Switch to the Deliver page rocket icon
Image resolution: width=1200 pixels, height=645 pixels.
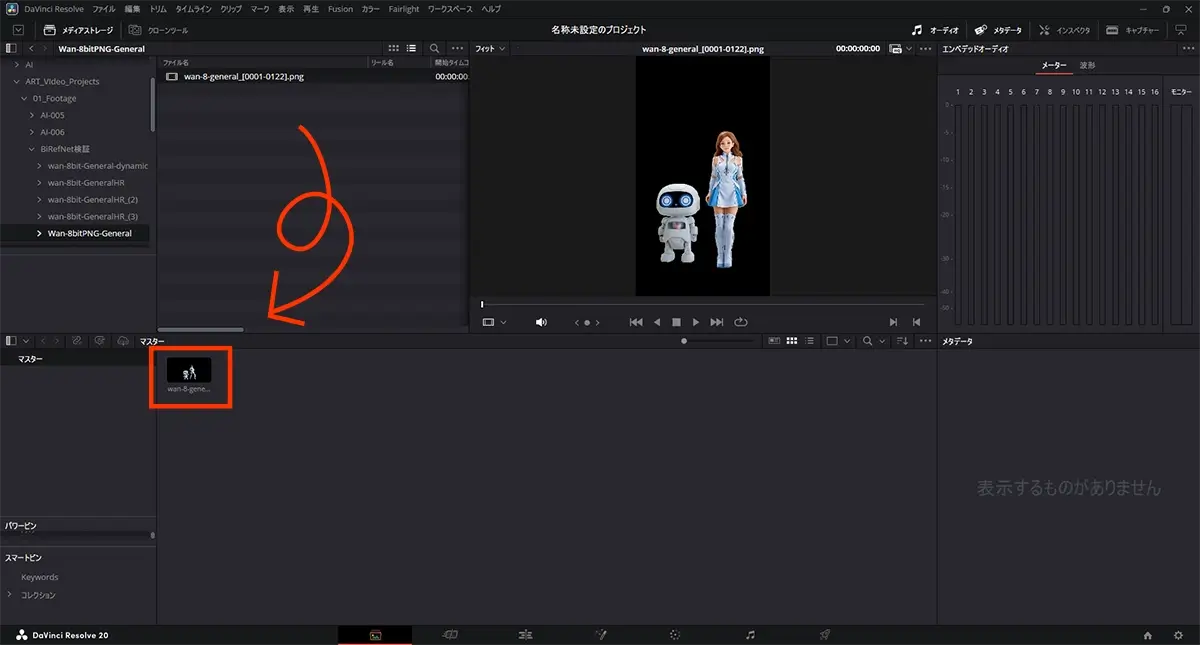[x=825, y=635]
